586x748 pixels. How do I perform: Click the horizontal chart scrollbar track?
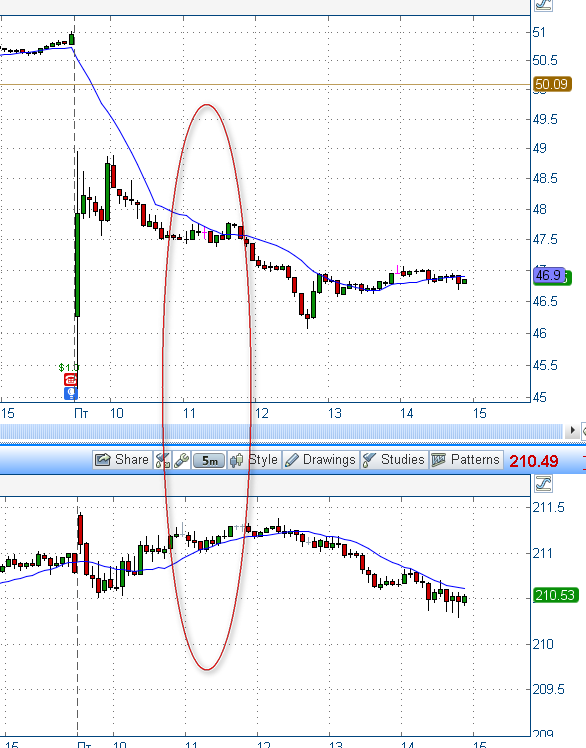[282, 431]
